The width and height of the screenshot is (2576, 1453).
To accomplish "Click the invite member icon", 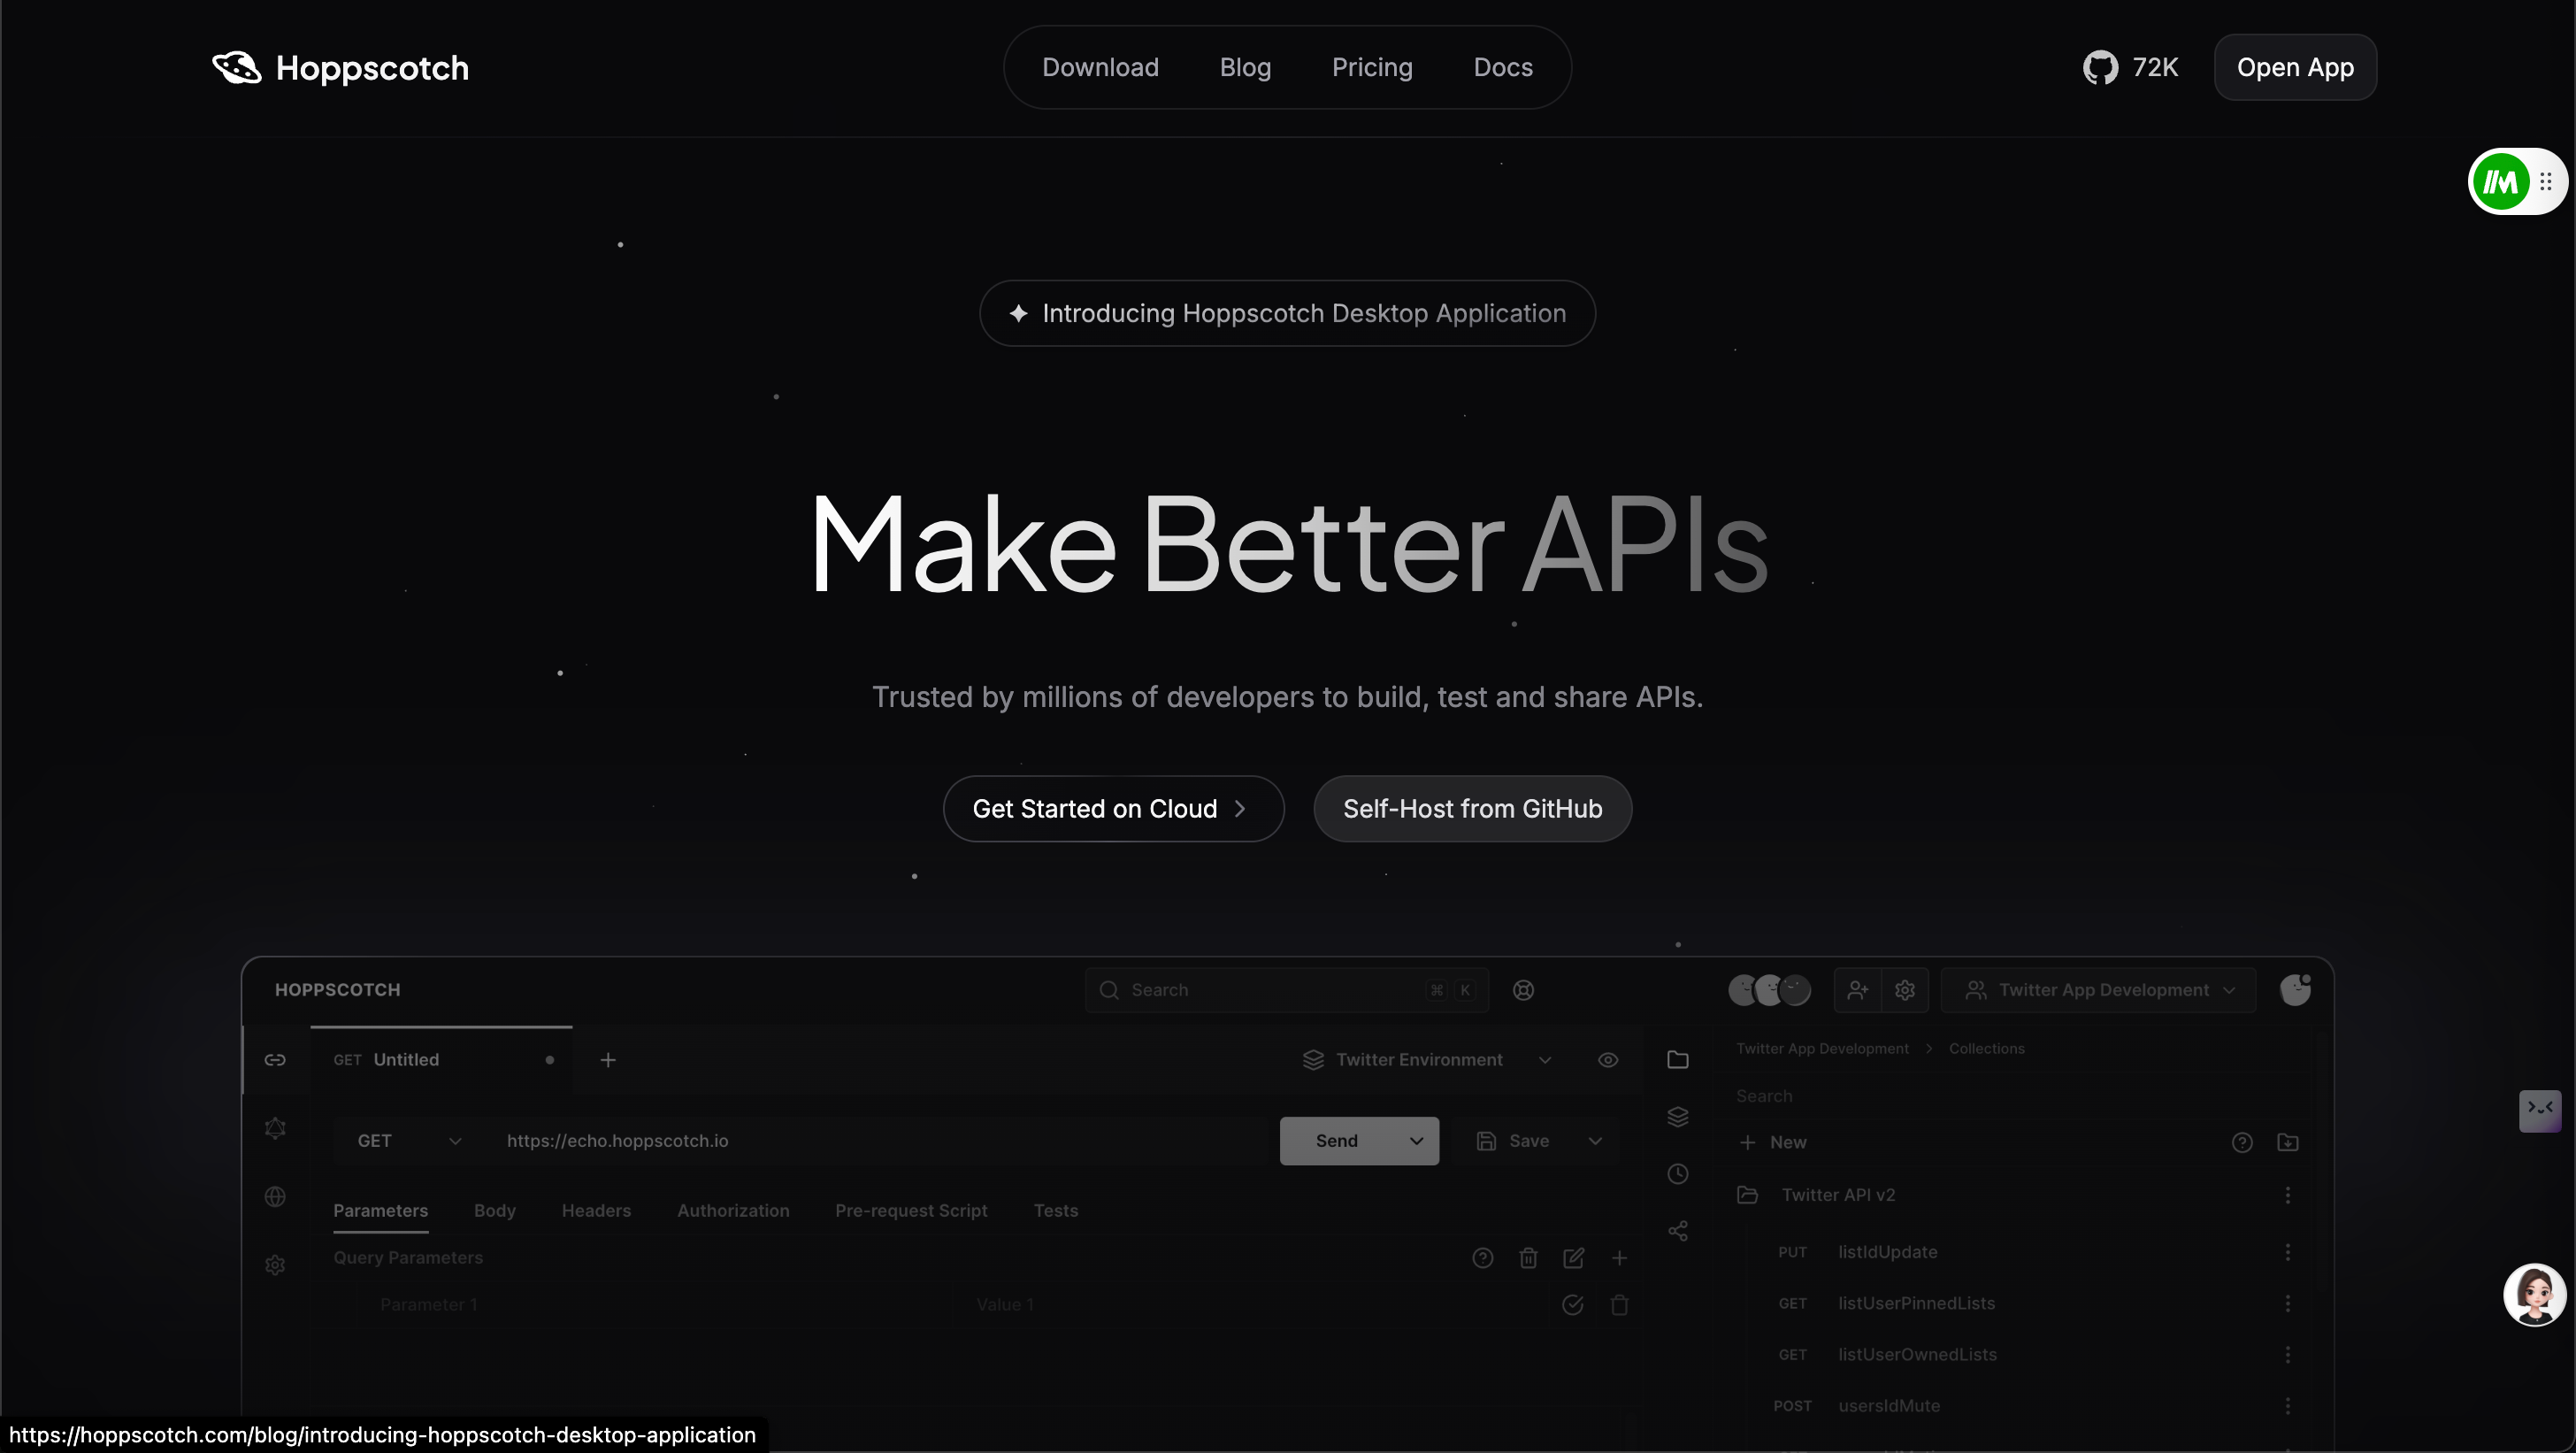I will click(1858, 990).
